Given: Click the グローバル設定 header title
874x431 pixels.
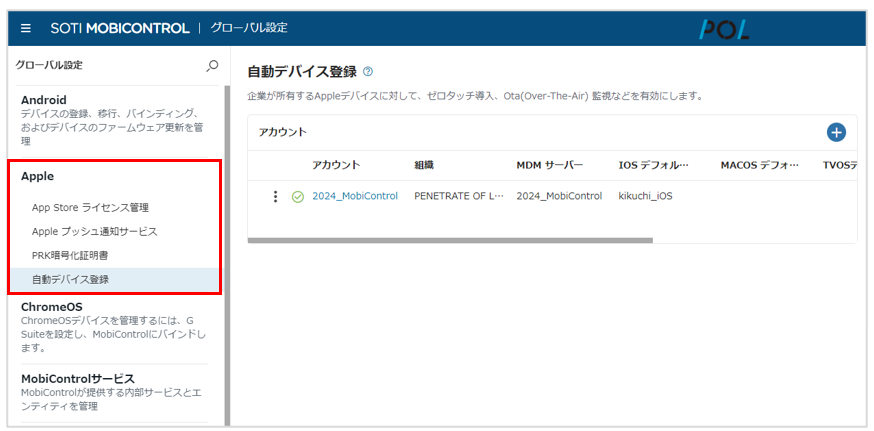Looking at the screenshot, I should click(x=249, y=27).
